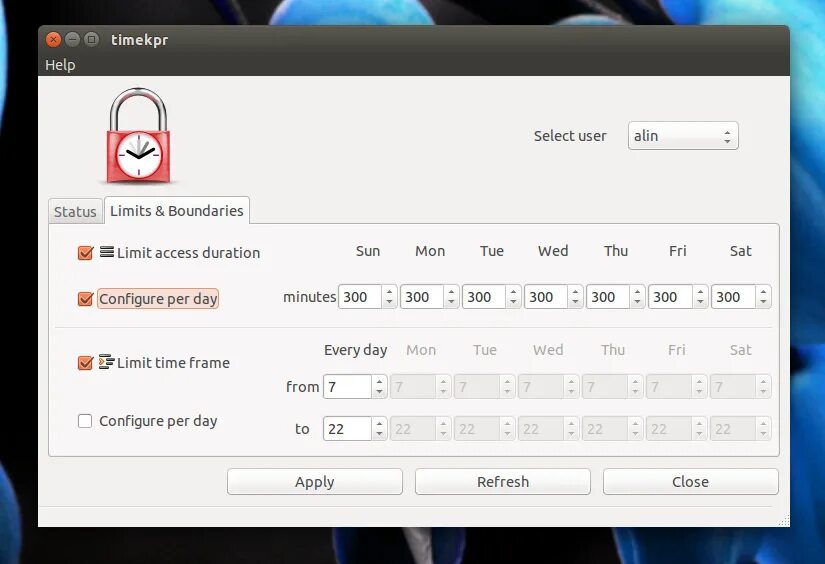The image size is (825, 564).
Task: Click the Close button
Action: click(690, 481)
